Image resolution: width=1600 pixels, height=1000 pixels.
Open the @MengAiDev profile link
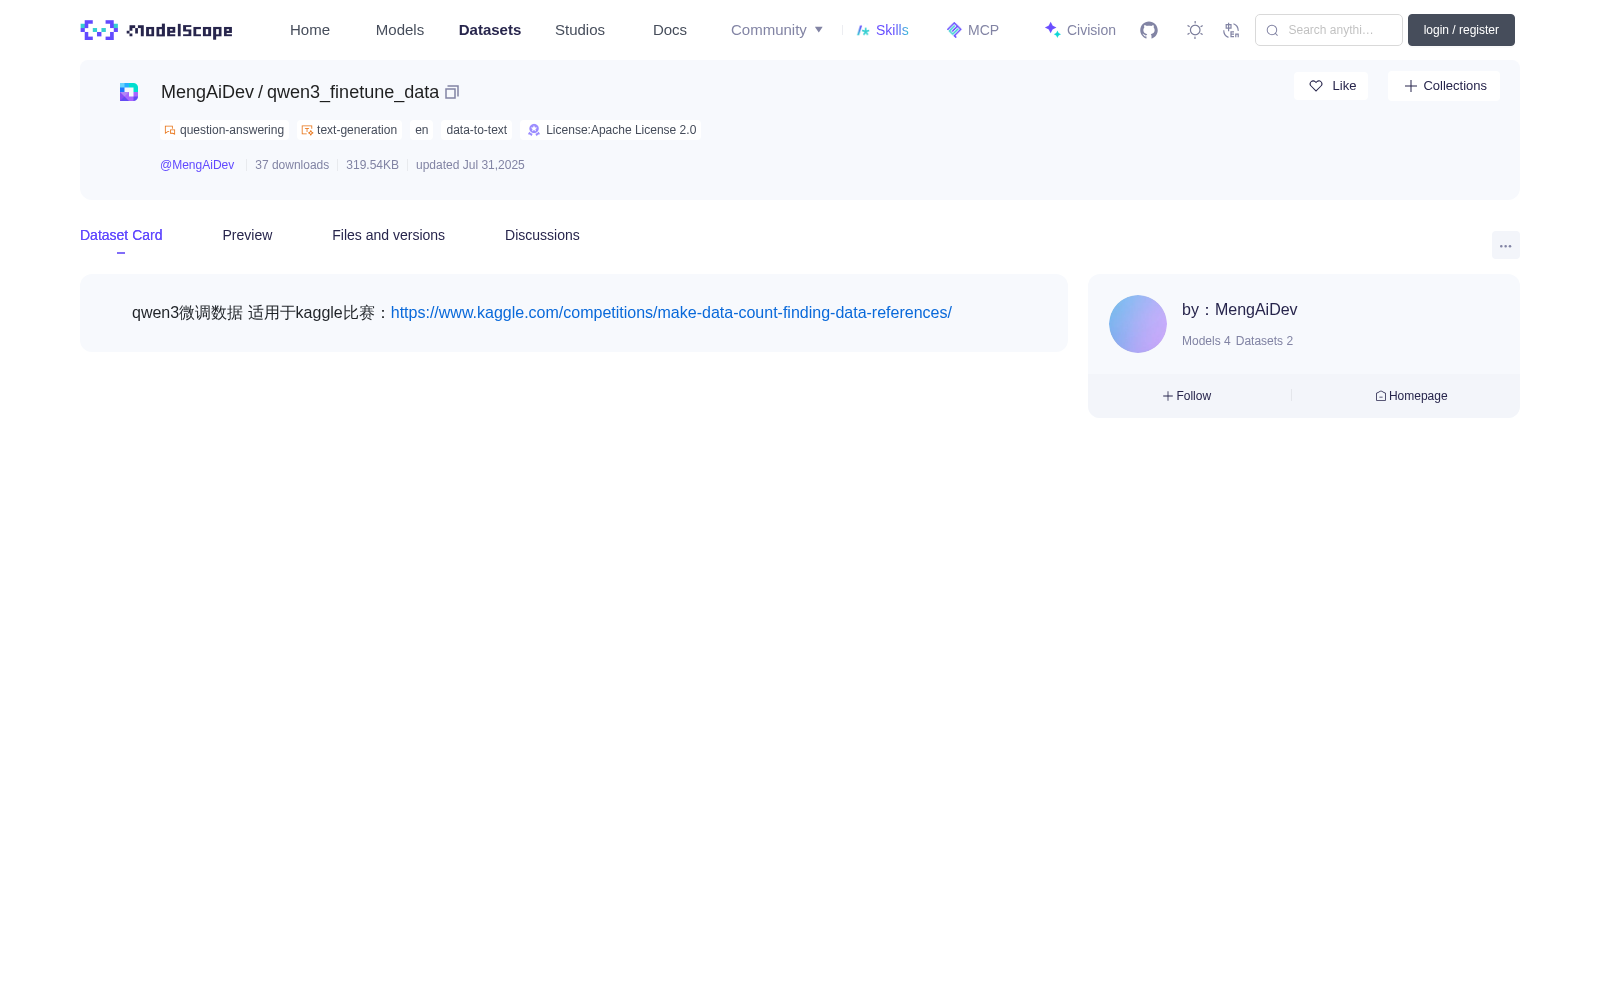pos(197,165)
